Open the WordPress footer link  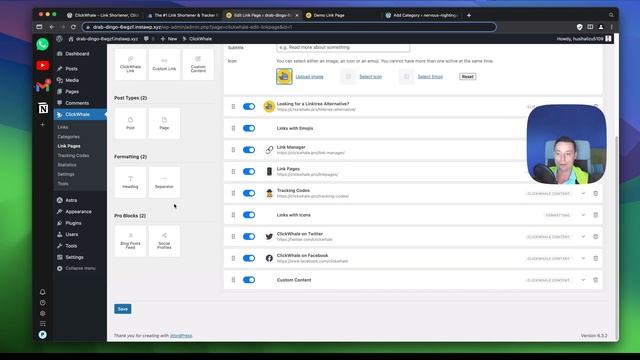coord(181,336)
